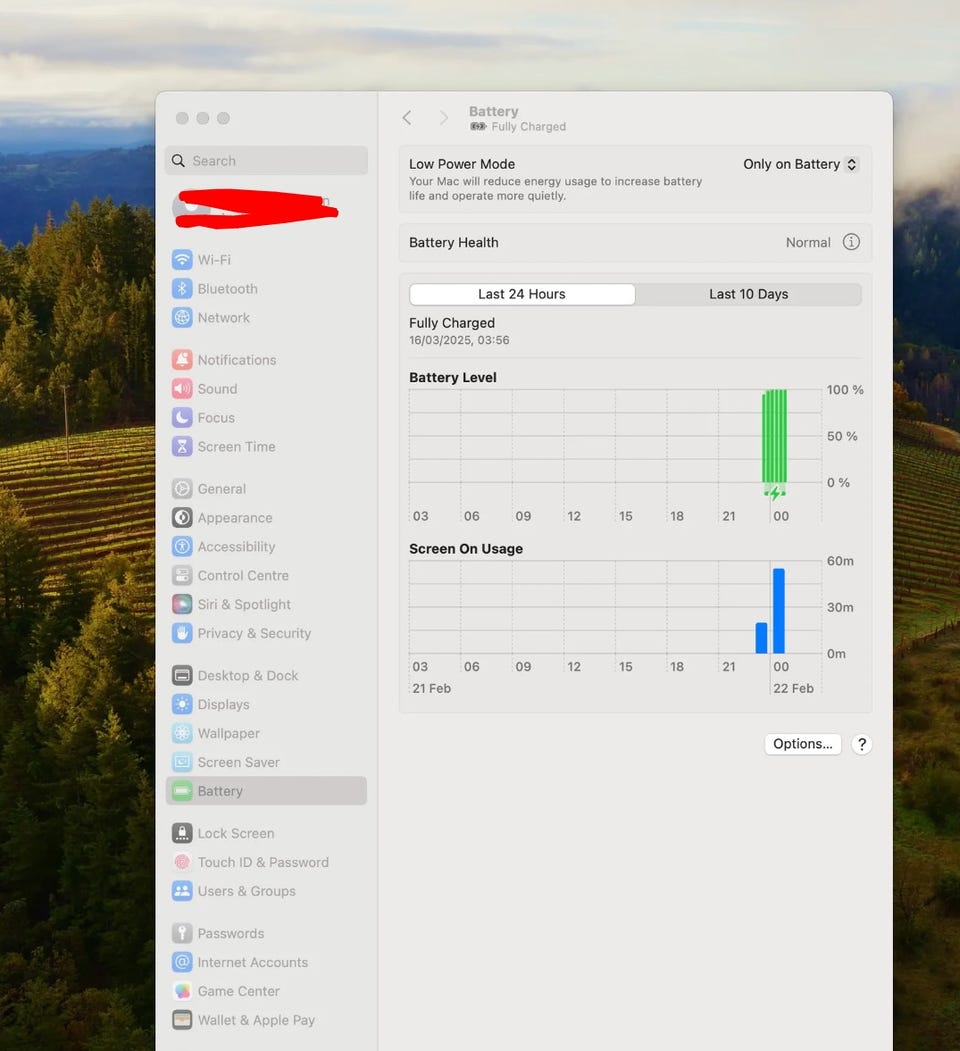Screen dimensions: 960x1051
Task: Select the Network globe icon
Action: click(x=182, y=317)
